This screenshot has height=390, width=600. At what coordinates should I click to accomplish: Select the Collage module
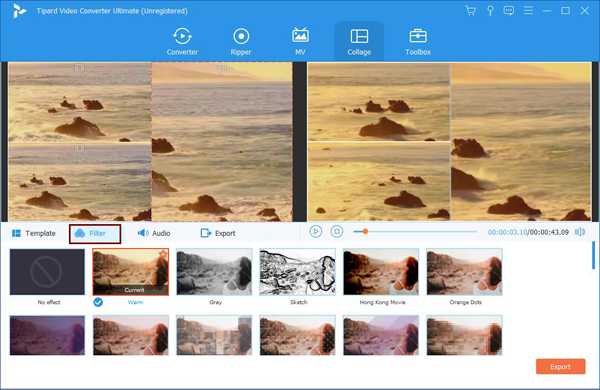pos(359,41)
